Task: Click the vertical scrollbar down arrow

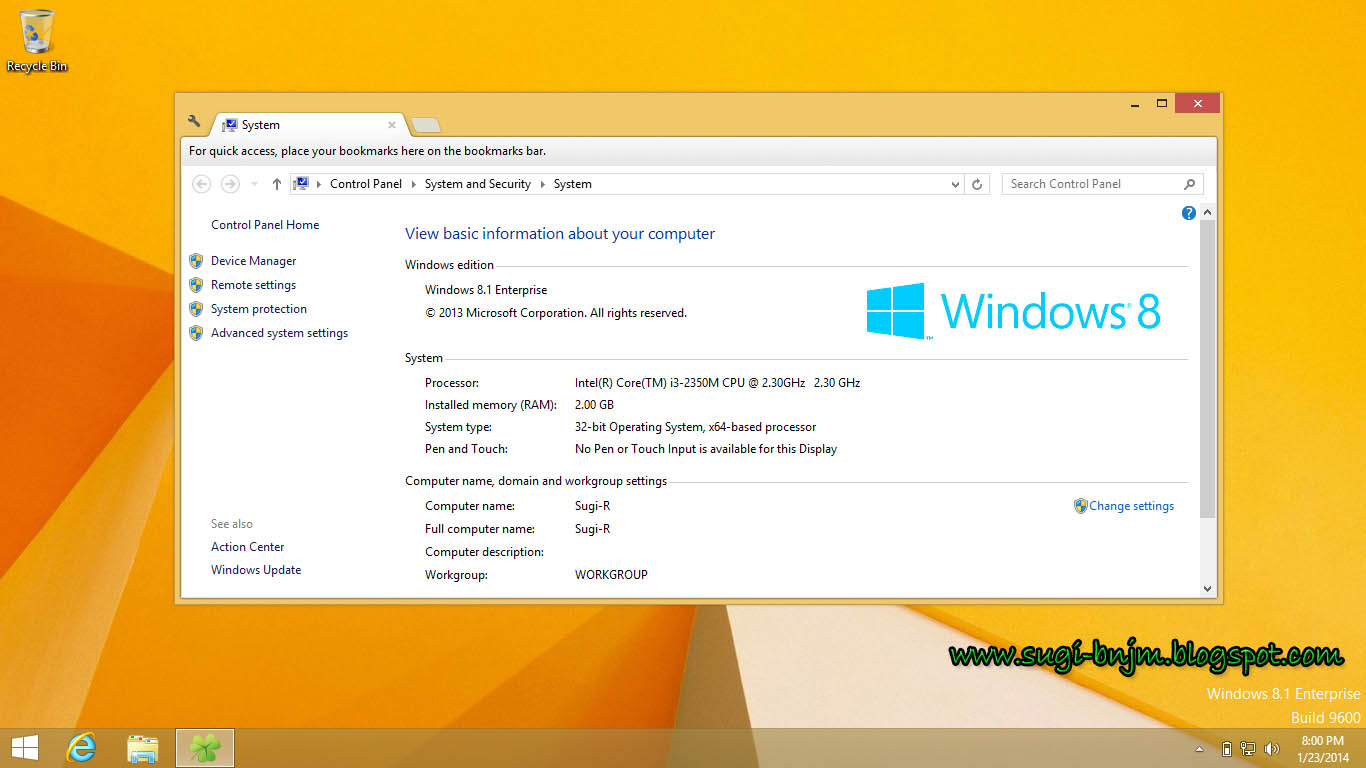Action: click(x=1207, y=588)
